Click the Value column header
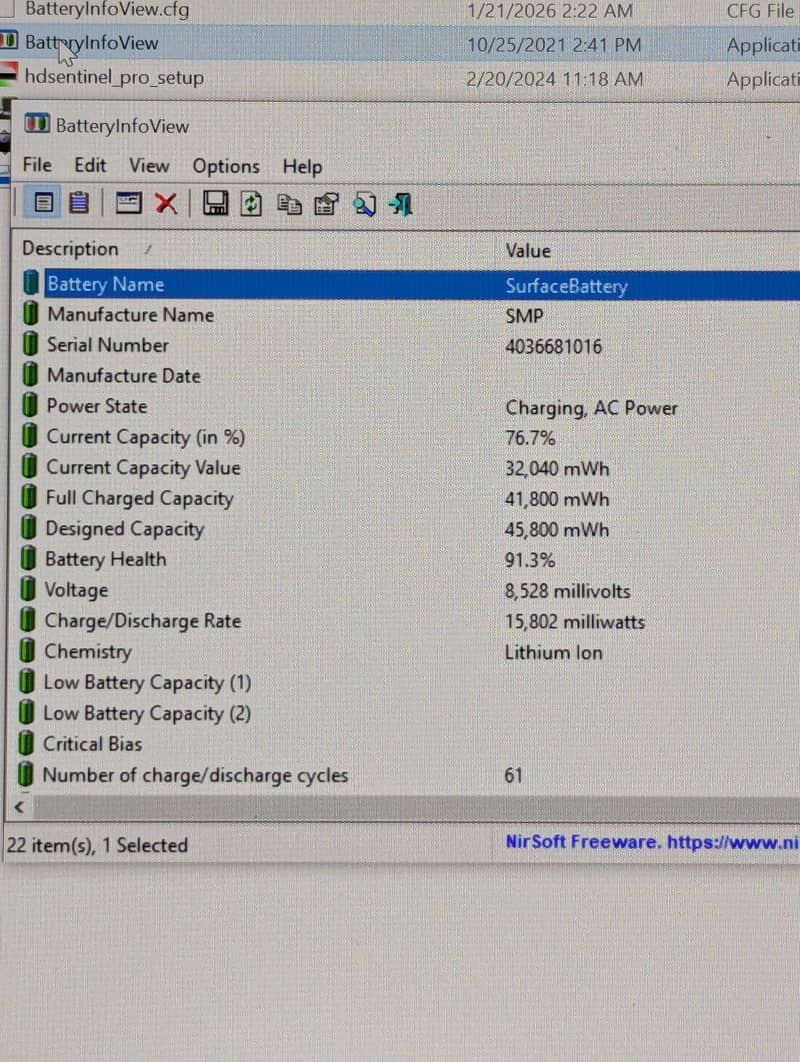Viewport: 800px width, 1062px height. pos(528,251)
